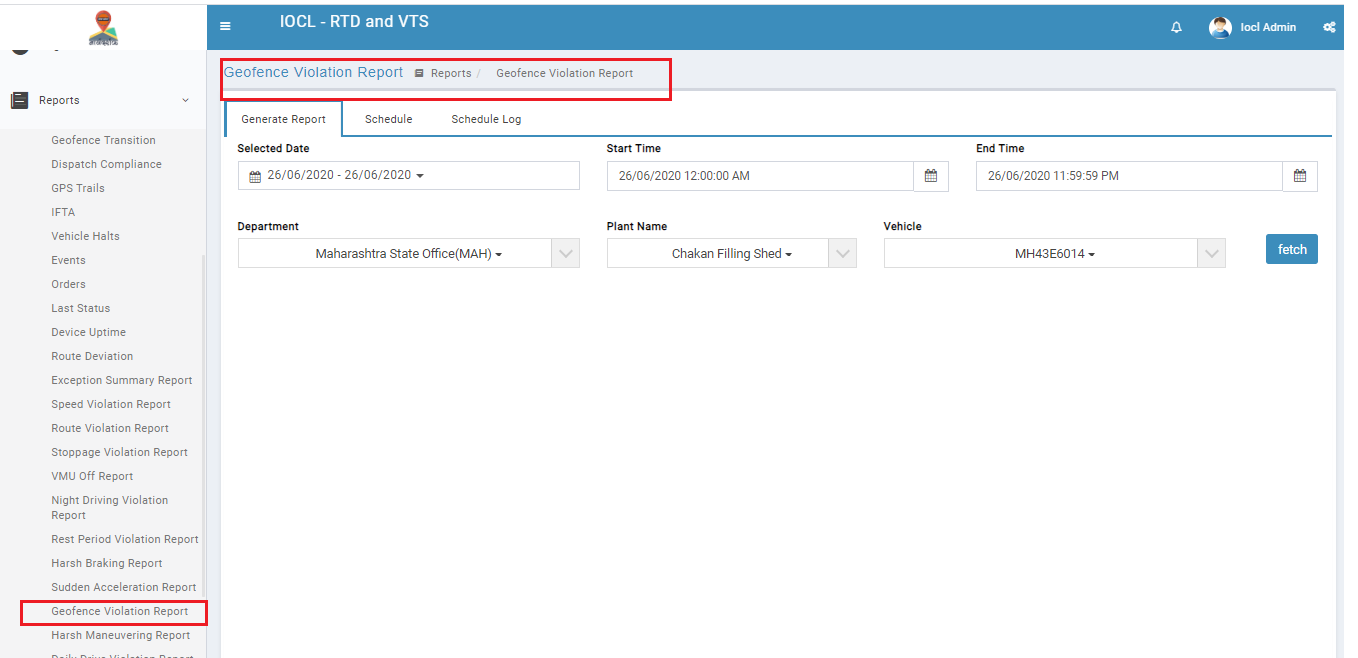
Task: Open the Vehicle dropdown arrow
Action: click(1212, 254)
